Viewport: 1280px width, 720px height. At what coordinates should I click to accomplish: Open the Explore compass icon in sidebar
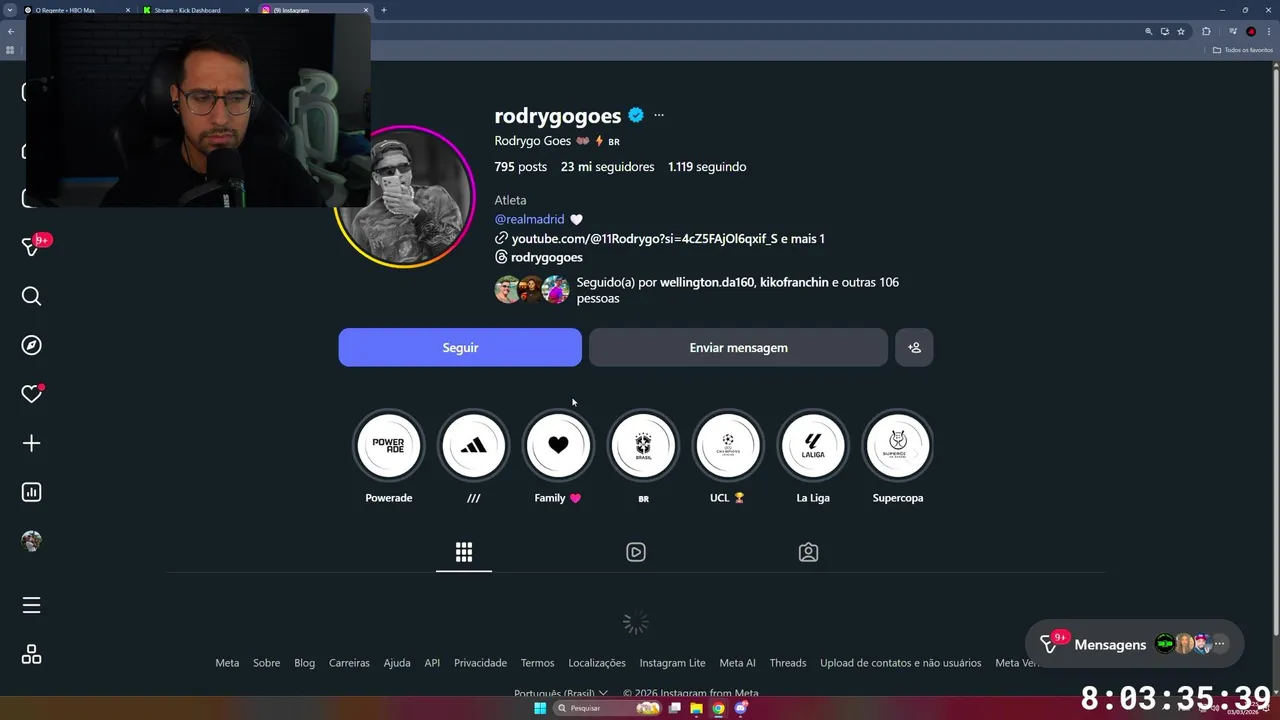(31, 345)
